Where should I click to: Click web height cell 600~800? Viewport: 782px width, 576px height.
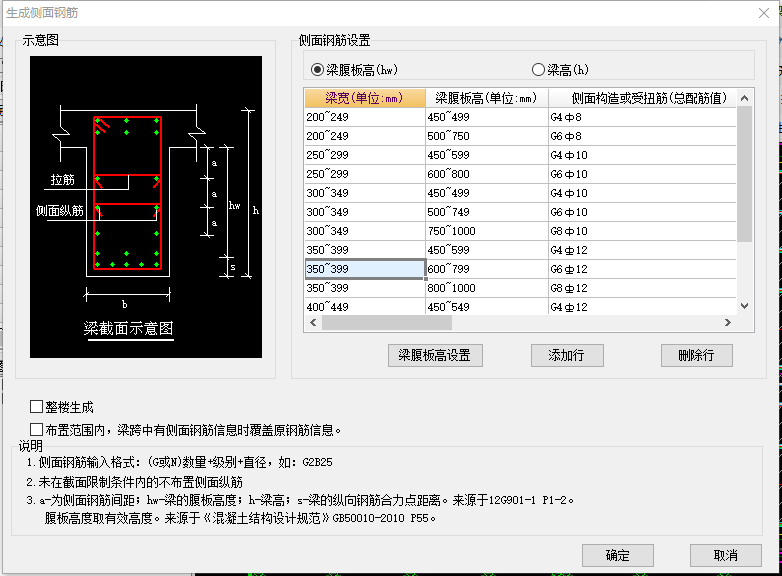[x=486, y=174]
